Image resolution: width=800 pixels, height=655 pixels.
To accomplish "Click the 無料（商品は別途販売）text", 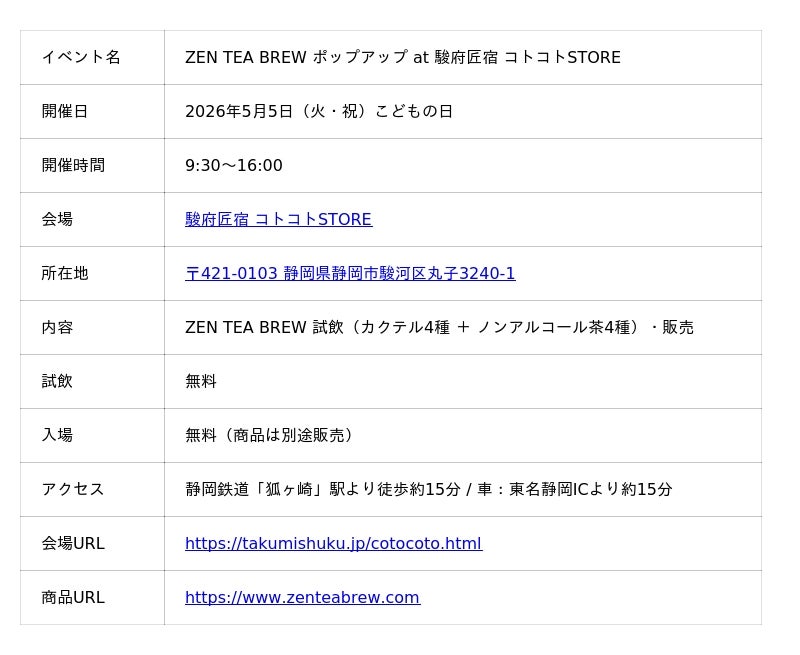I will coord(269,436).
